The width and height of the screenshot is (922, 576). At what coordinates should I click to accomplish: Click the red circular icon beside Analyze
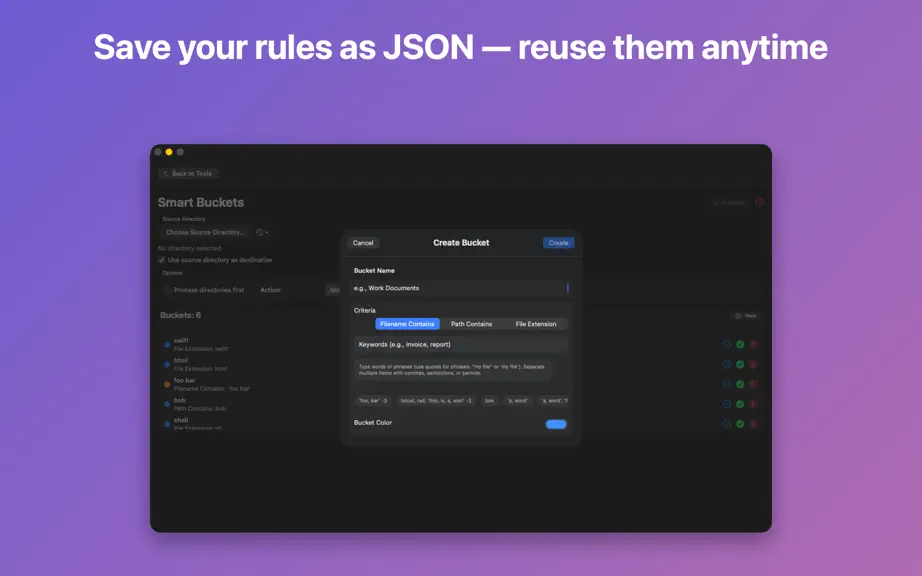coord(759,202)
